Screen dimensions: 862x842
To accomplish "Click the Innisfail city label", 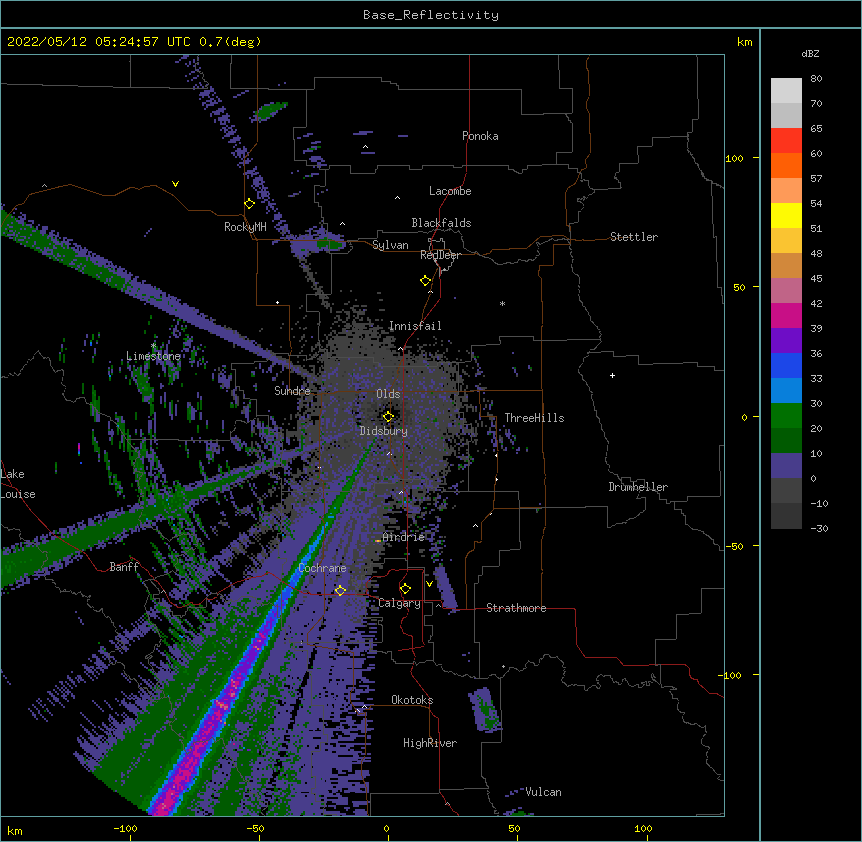I will pyautogui.click(x=415, y=326).
